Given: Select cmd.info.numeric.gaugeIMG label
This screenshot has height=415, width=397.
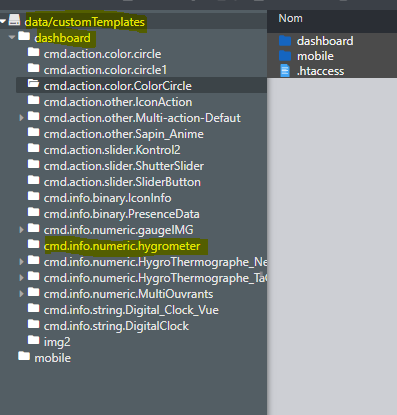Looking at the screenshot, I should point(118,230).
